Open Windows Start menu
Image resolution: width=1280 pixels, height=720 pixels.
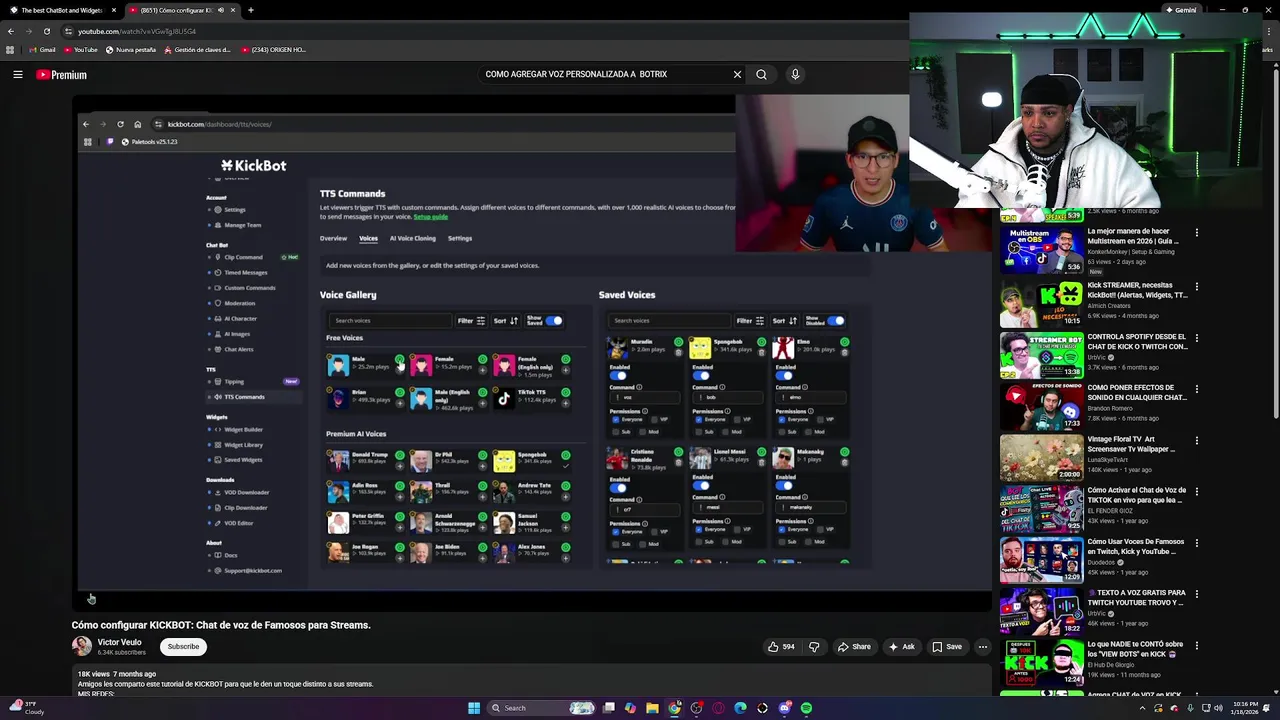click(x=473, y=708)
